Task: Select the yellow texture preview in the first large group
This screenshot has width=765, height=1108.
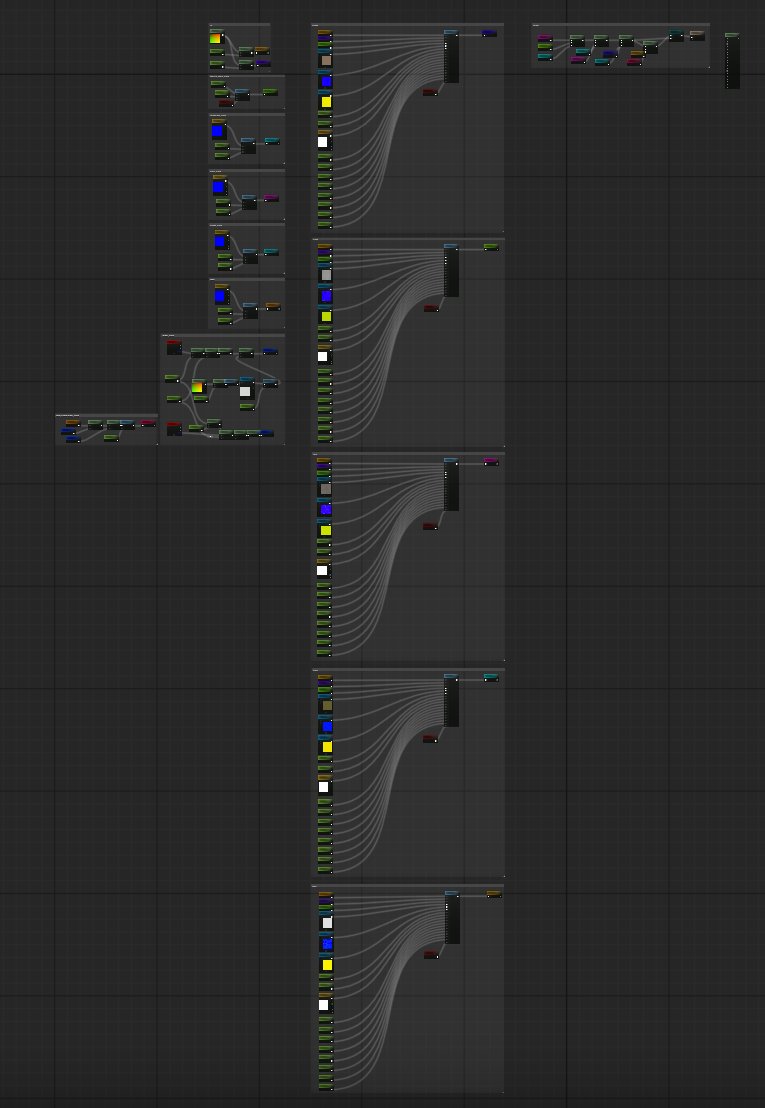Action: [x=326, y=102]
